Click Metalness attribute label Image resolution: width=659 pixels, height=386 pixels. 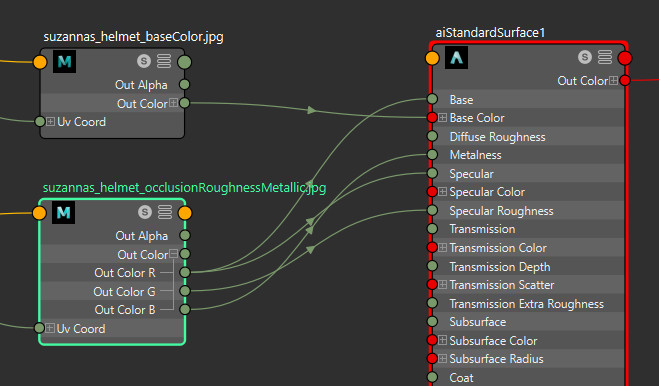[475, 155]
